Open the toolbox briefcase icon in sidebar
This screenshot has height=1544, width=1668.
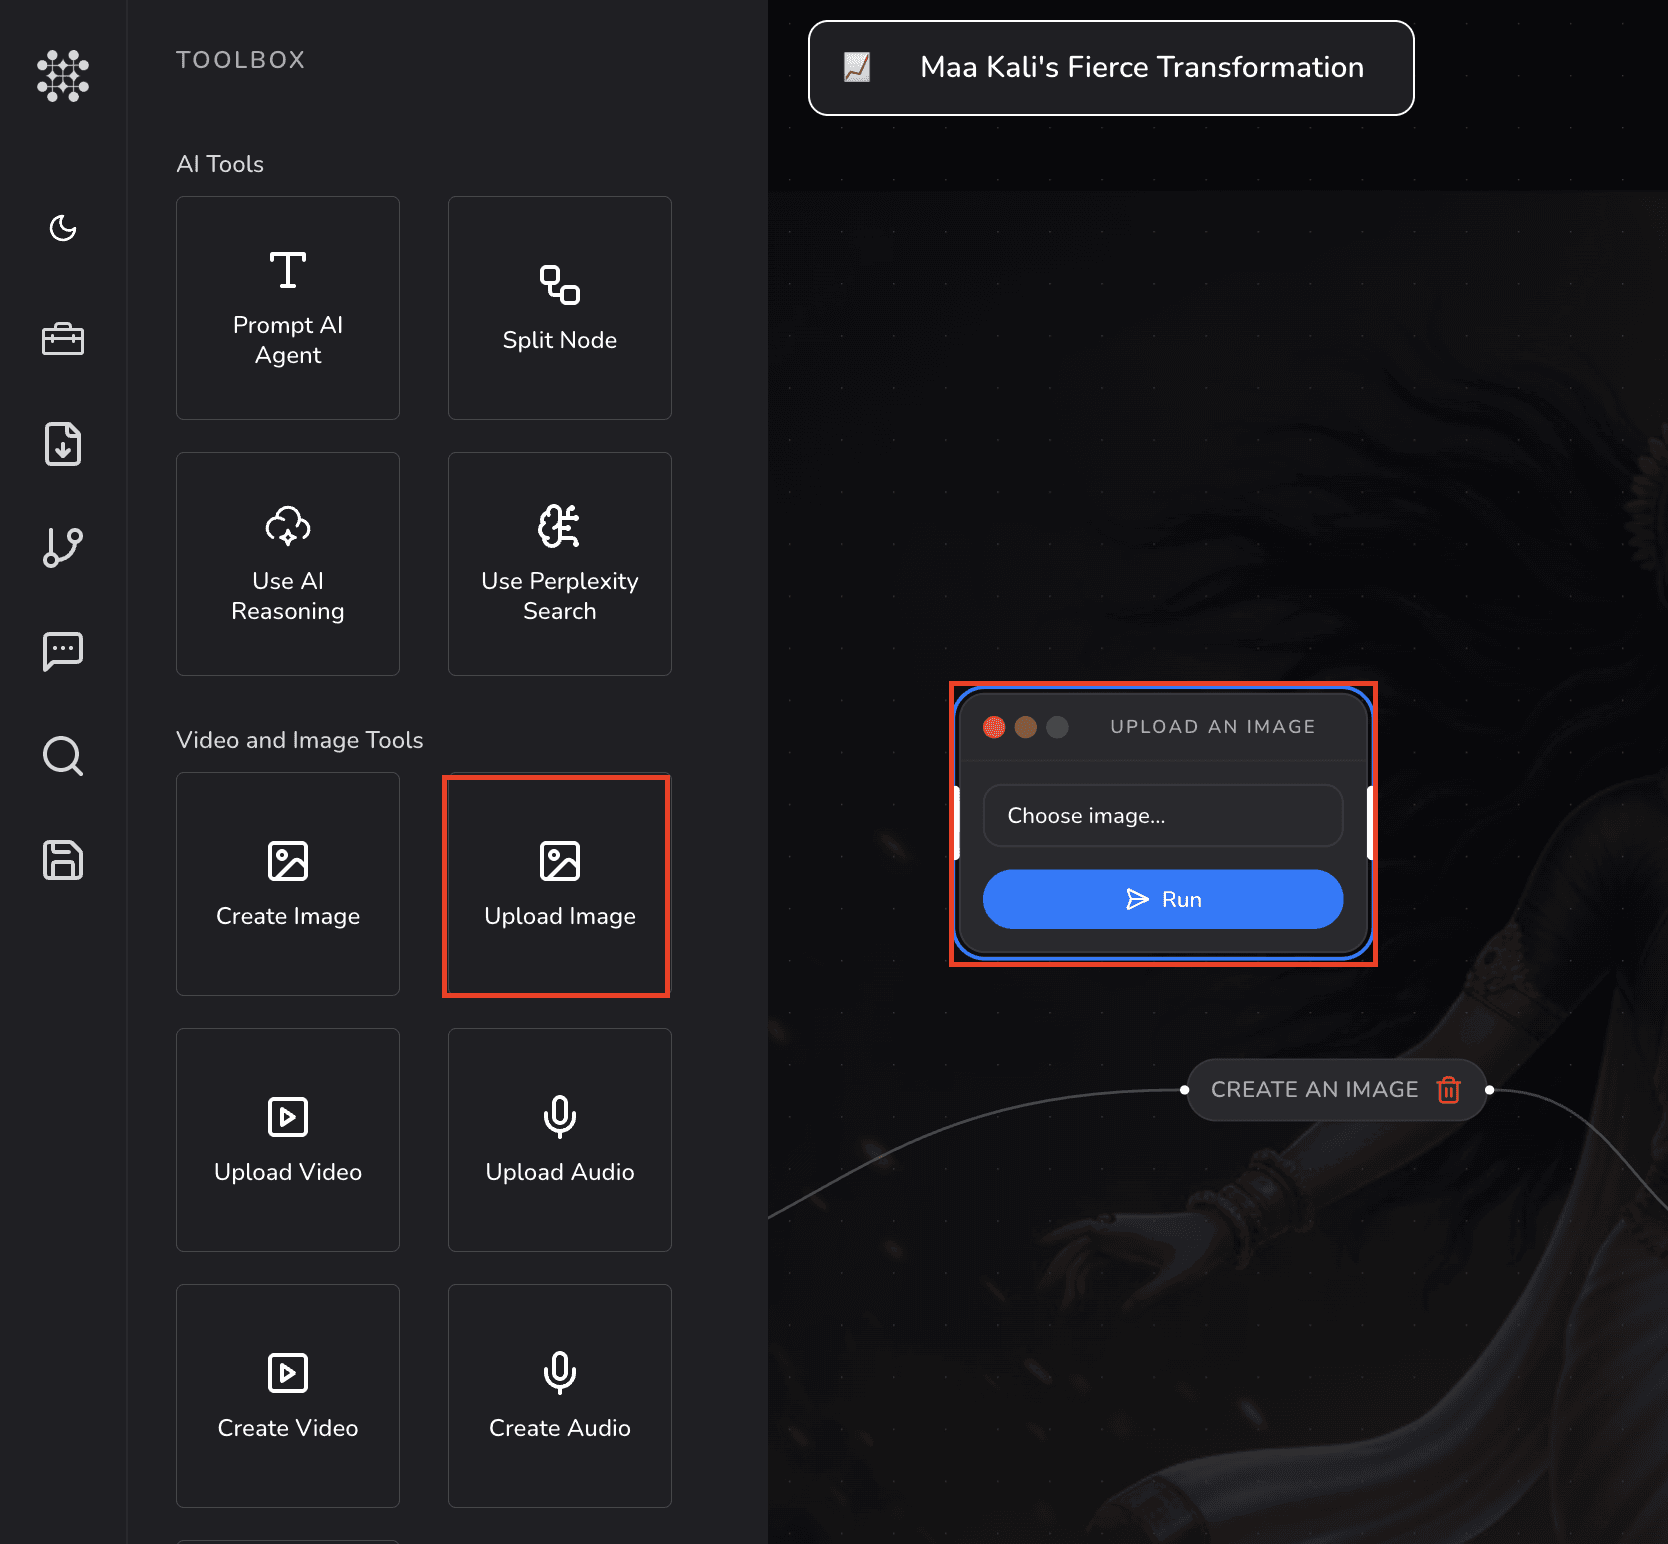63,339
